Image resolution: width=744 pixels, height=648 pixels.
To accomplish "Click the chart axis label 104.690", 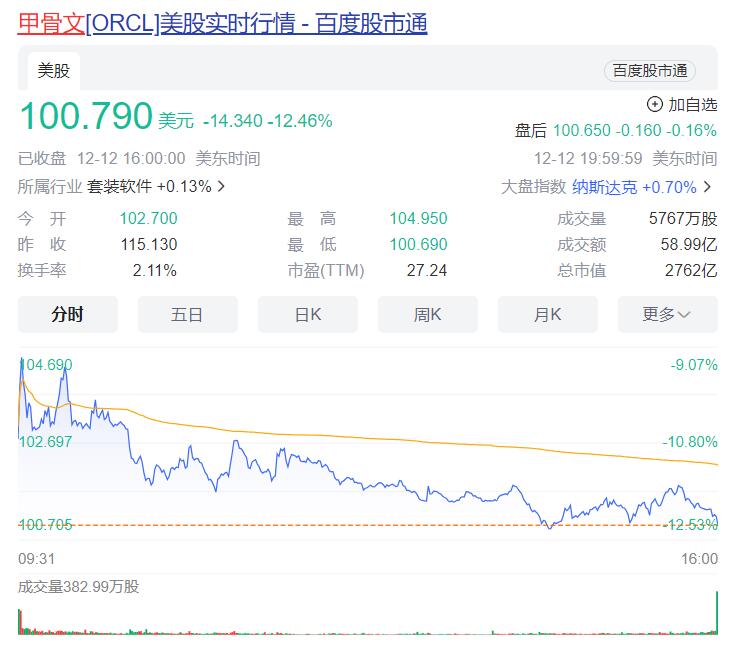I will pos(46,365).
